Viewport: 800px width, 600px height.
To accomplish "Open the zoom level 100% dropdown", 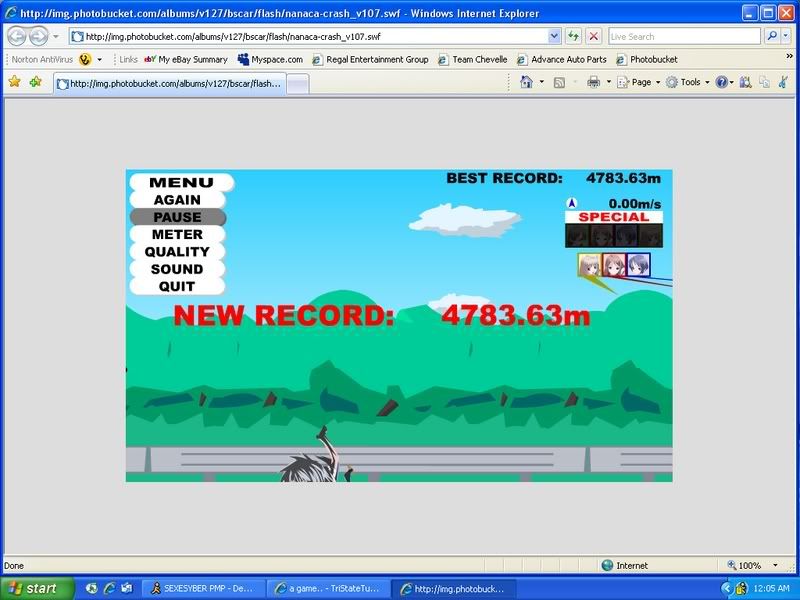I will pos(755,565).
